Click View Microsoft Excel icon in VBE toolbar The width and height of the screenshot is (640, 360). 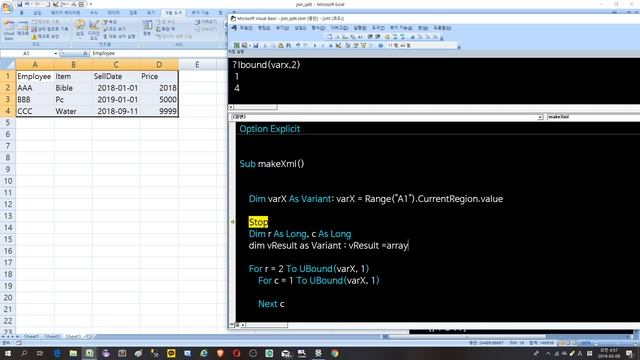(237, 45)
